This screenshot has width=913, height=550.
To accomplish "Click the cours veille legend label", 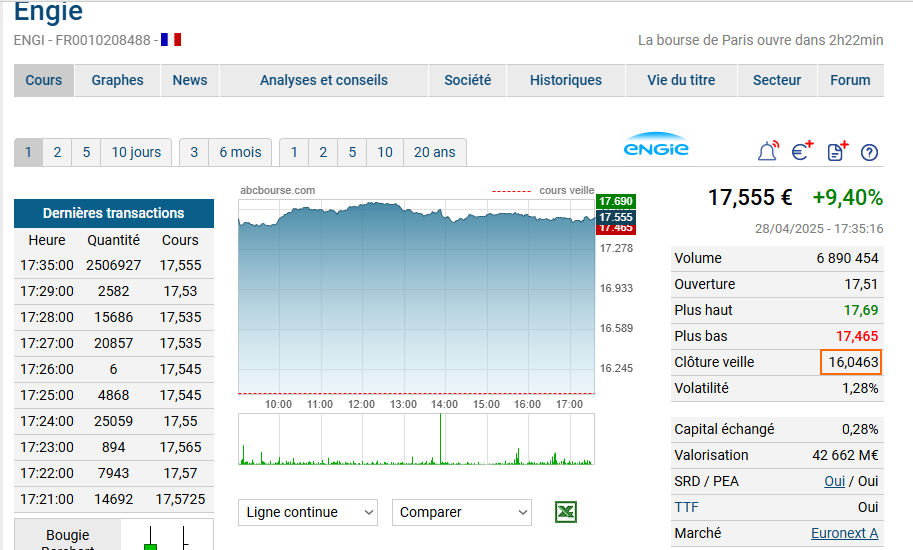I will coord(567,190).
